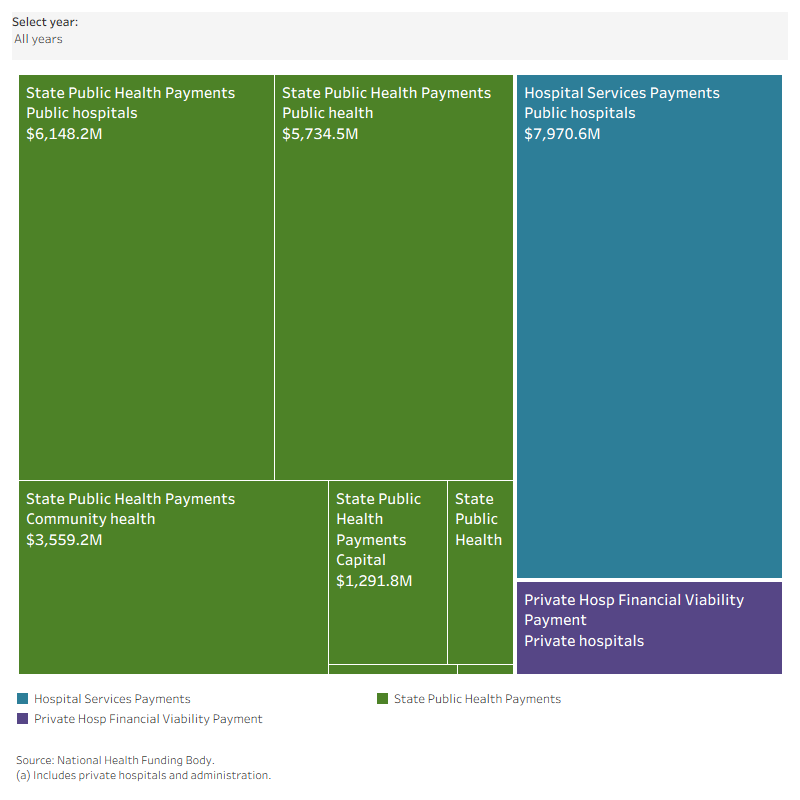Select the Community health $3,559.2M tile

point(173,577)
